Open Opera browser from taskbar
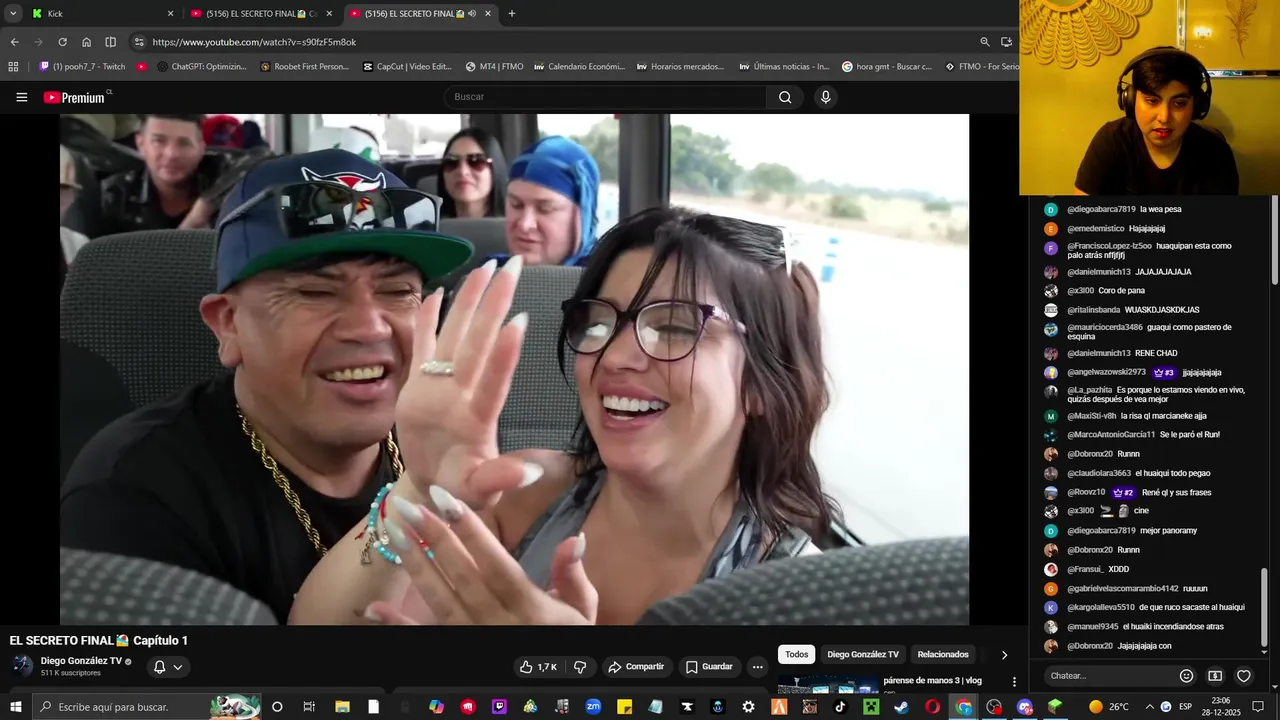This screenshot has width=1280, height=720. 933,707
